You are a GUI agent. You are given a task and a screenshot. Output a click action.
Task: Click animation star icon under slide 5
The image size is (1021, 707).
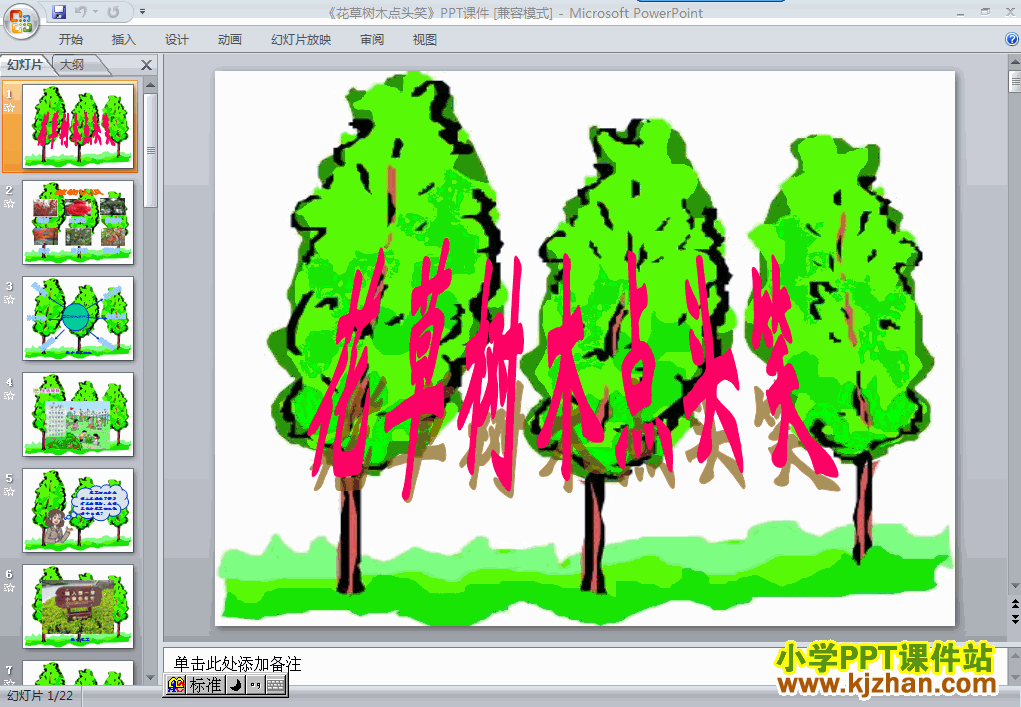pos(9,492)
